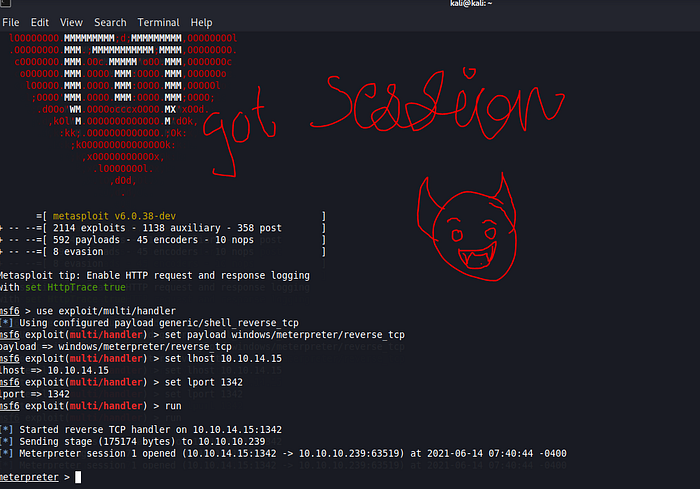Open the Terminal menu

pos(158,22)
